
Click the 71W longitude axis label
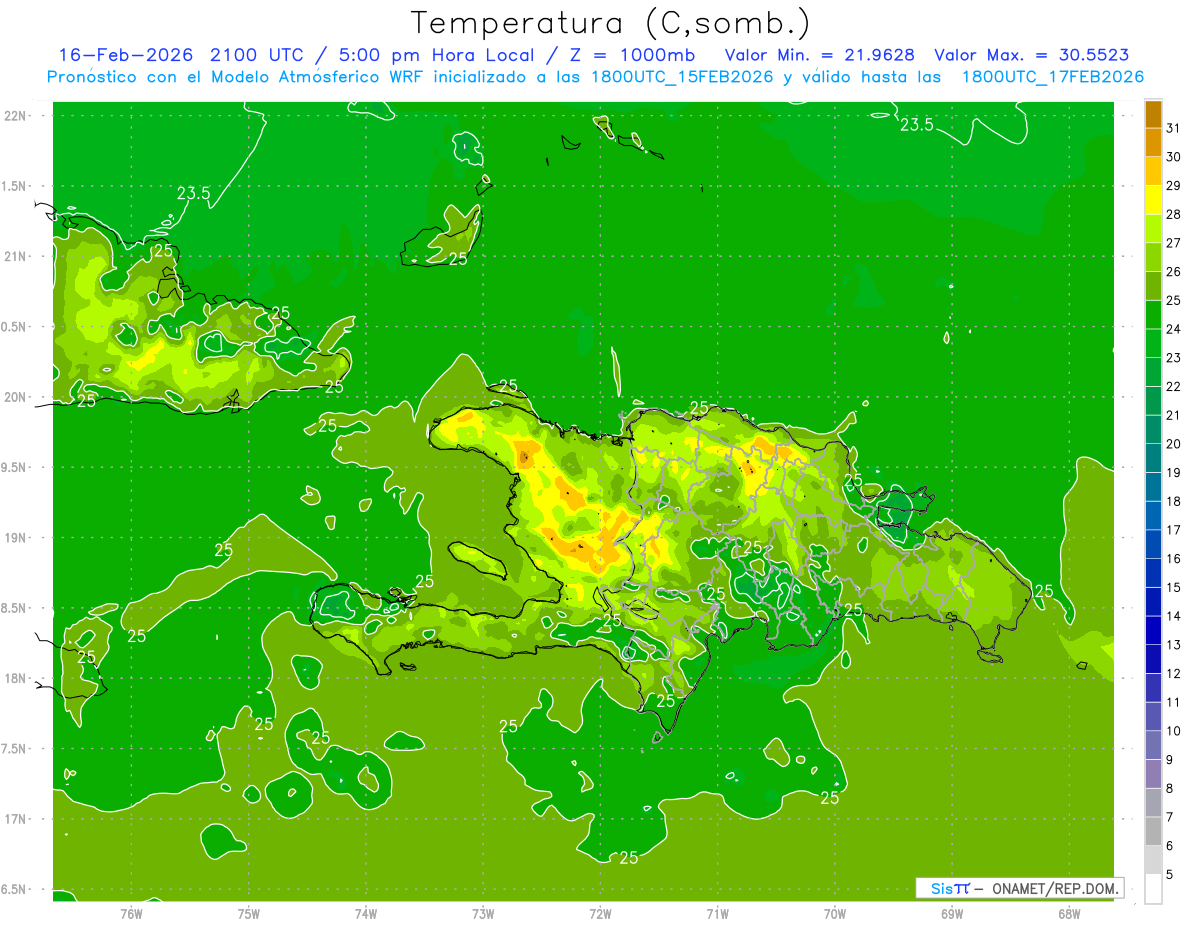717,913
